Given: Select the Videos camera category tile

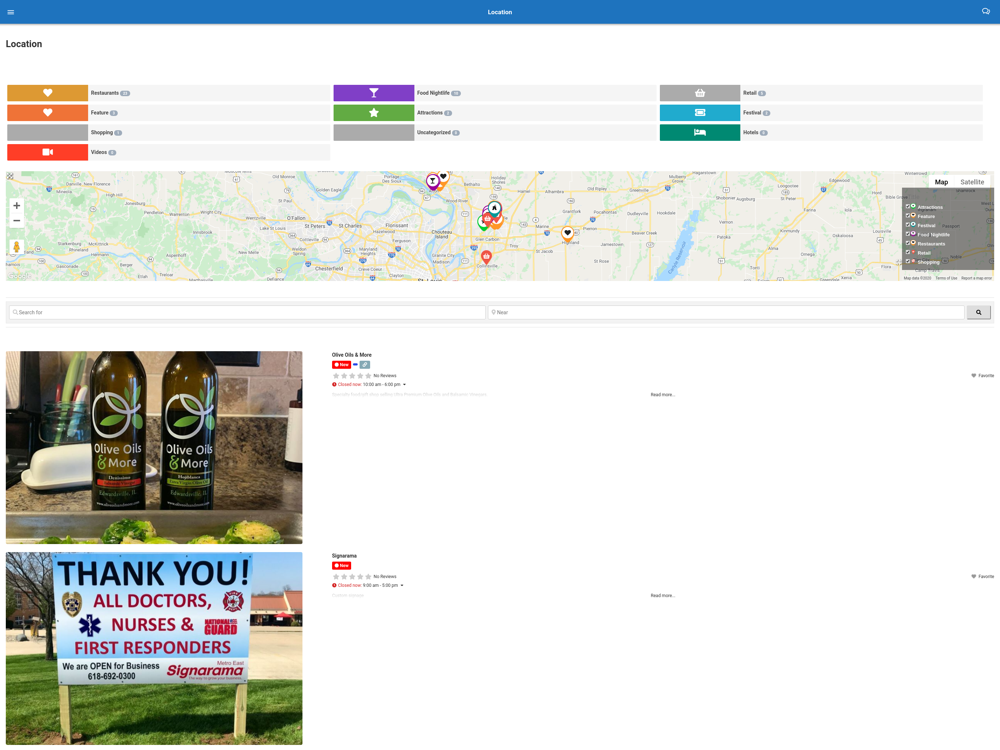Looking at the screenshot, I should click(47, 152).
